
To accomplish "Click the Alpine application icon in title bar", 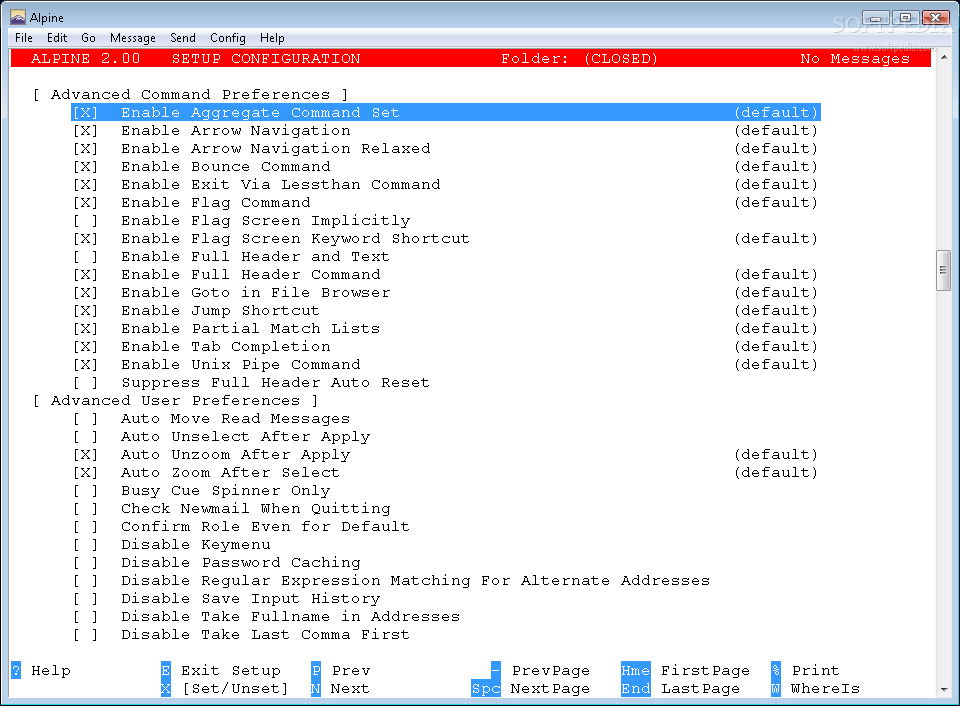I will pyautogui.click(x=18, y=17).
